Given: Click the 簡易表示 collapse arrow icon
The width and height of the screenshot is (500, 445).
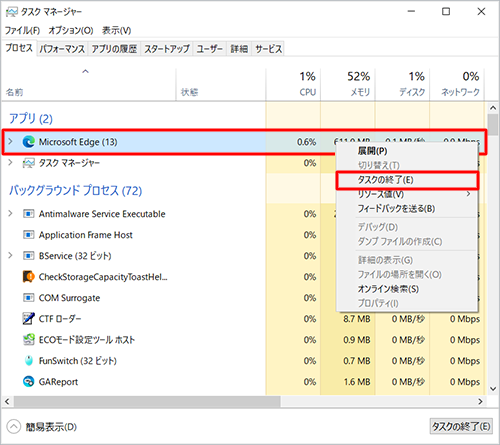Looking at the screenshot, I should coord(14,427).
